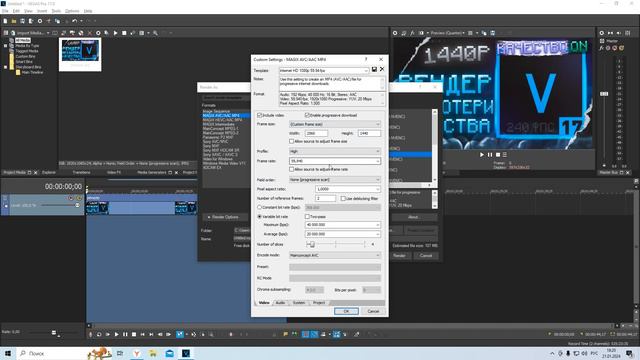Click the New project icon in main toolbar
This screenshot has width=640, height=360.
tap(5, 21)
